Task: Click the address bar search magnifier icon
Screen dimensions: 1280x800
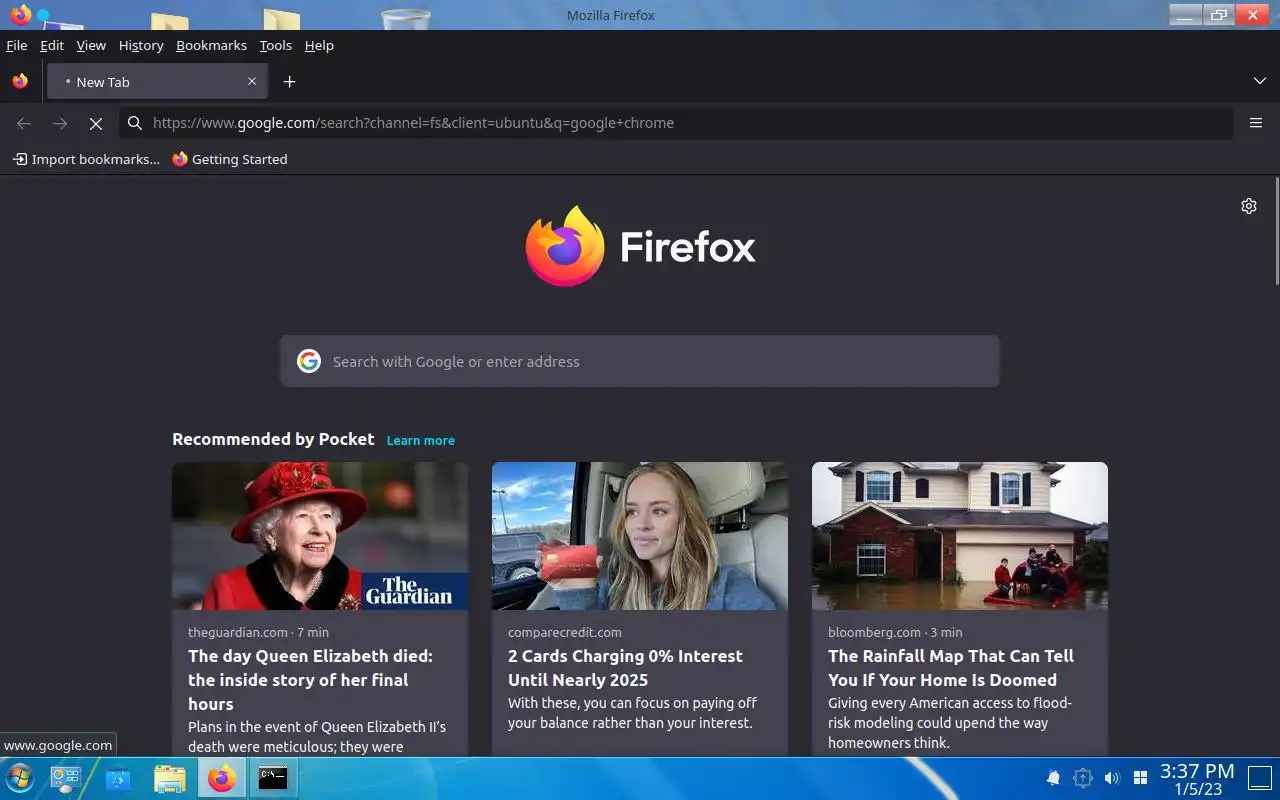Action: 135,123
